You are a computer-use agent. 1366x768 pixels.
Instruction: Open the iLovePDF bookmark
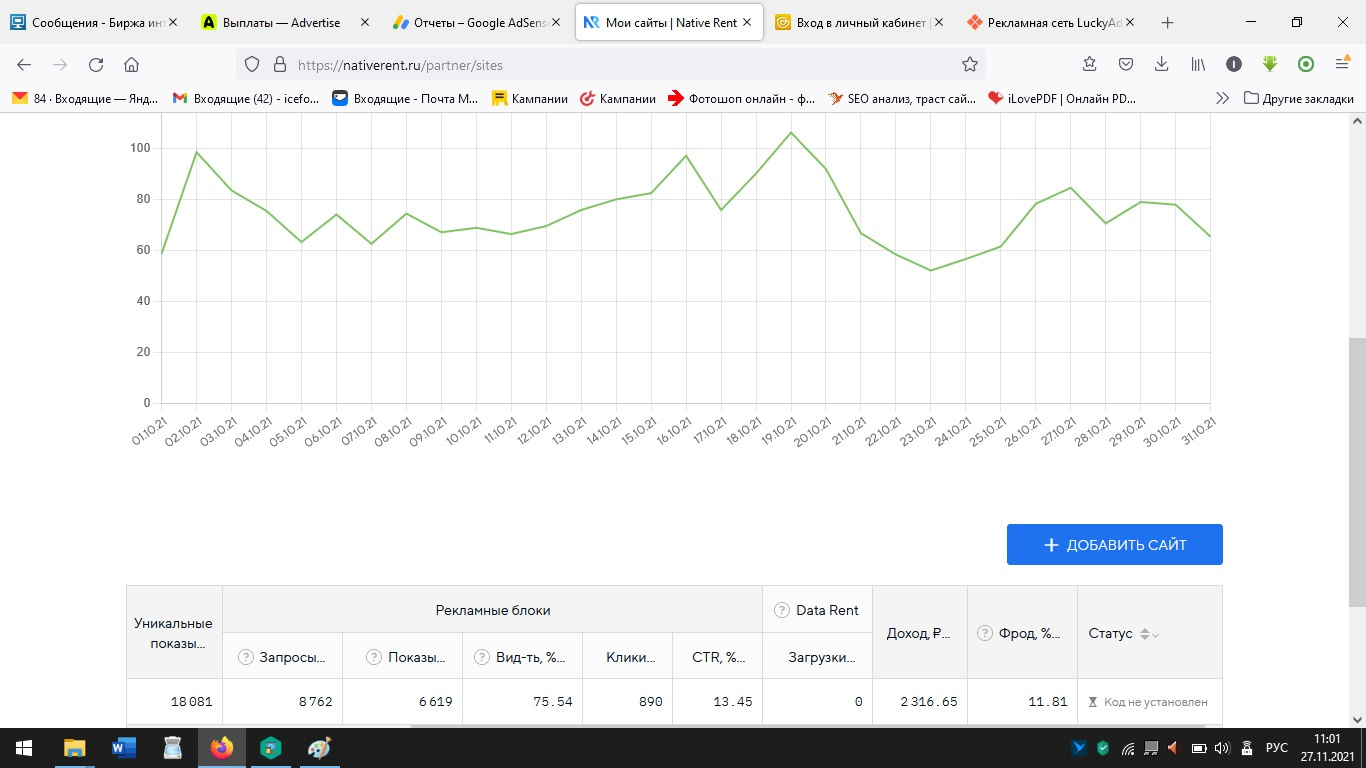(1061, 98)
